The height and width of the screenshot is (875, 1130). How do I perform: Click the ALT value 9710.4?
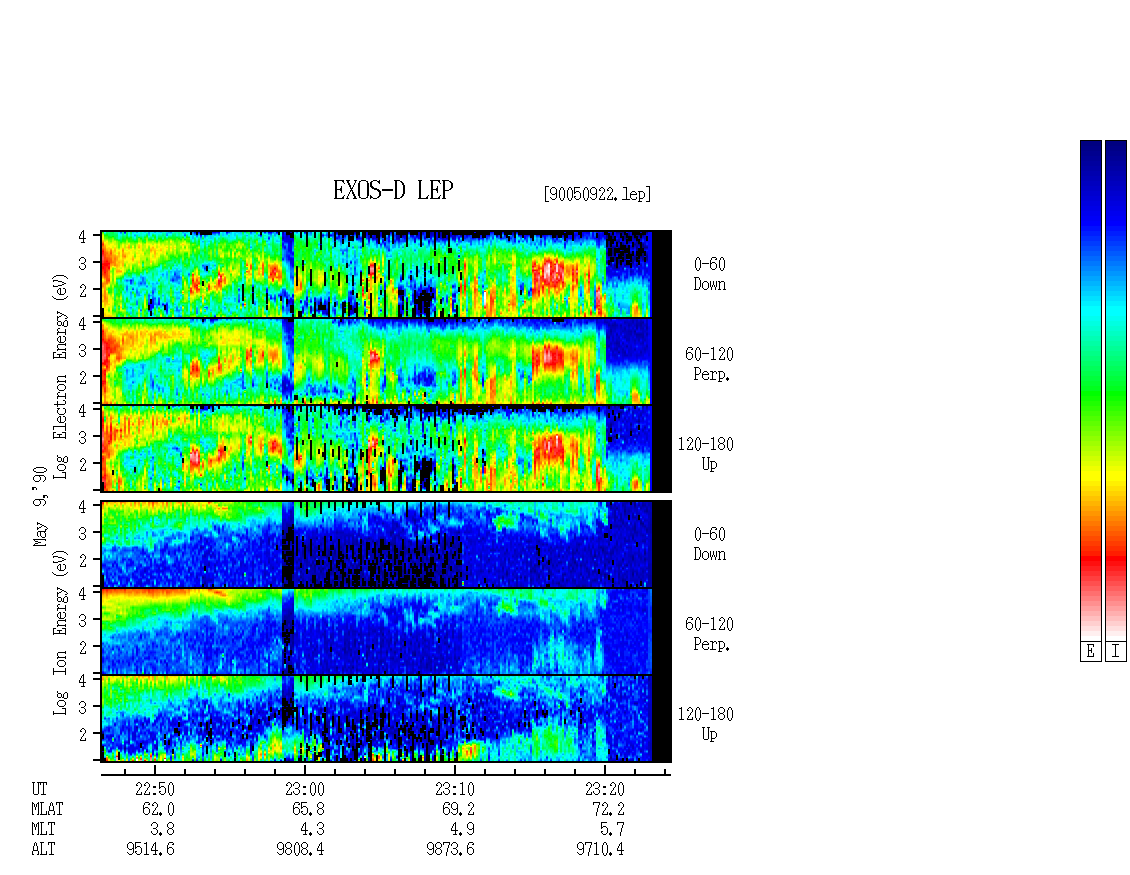coord(600,850)
